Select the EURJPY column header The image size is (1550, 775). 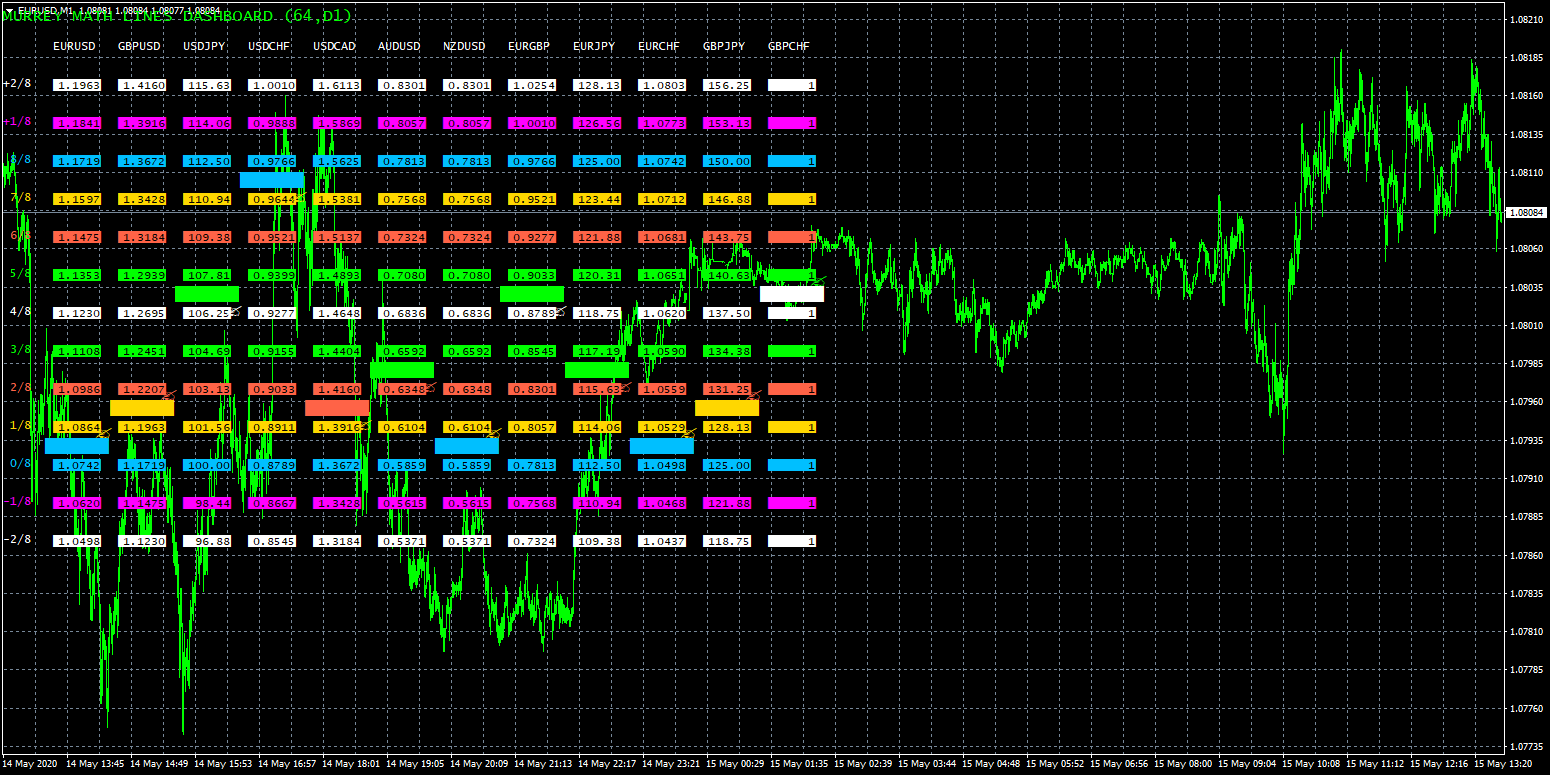pyautogui.click(x=594, y=47)
